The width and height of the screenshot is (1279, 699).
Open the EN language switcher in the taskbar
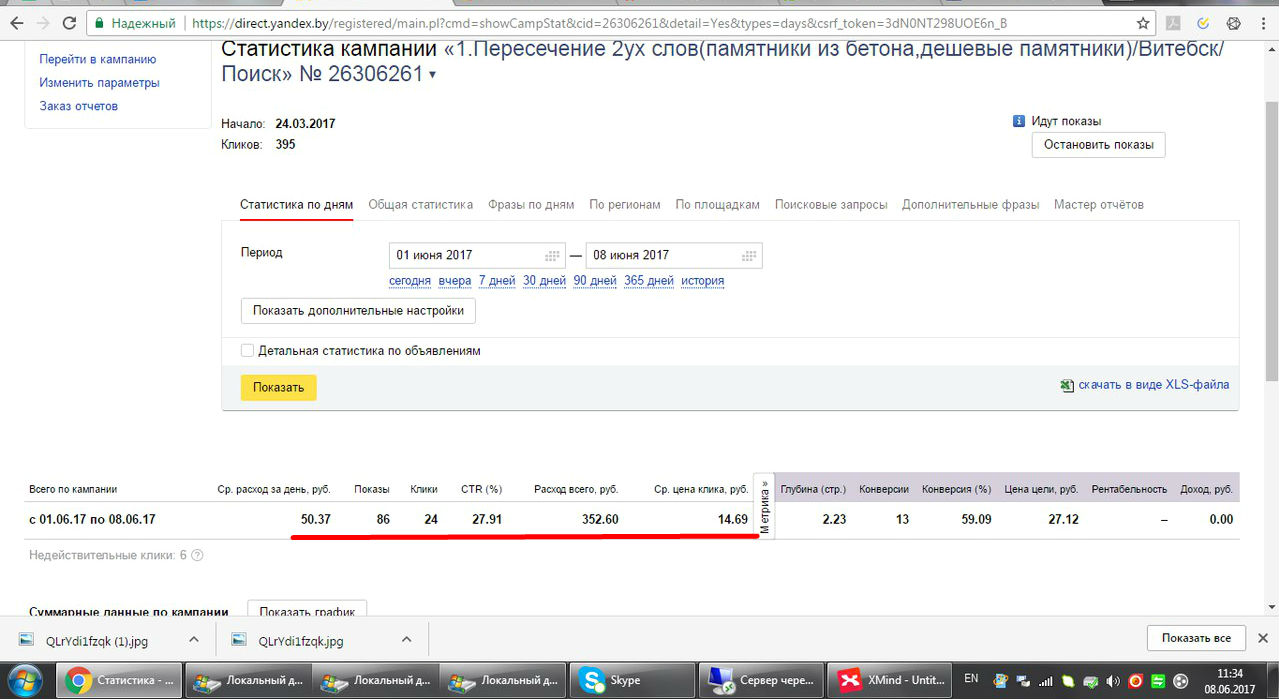(969, 679)
